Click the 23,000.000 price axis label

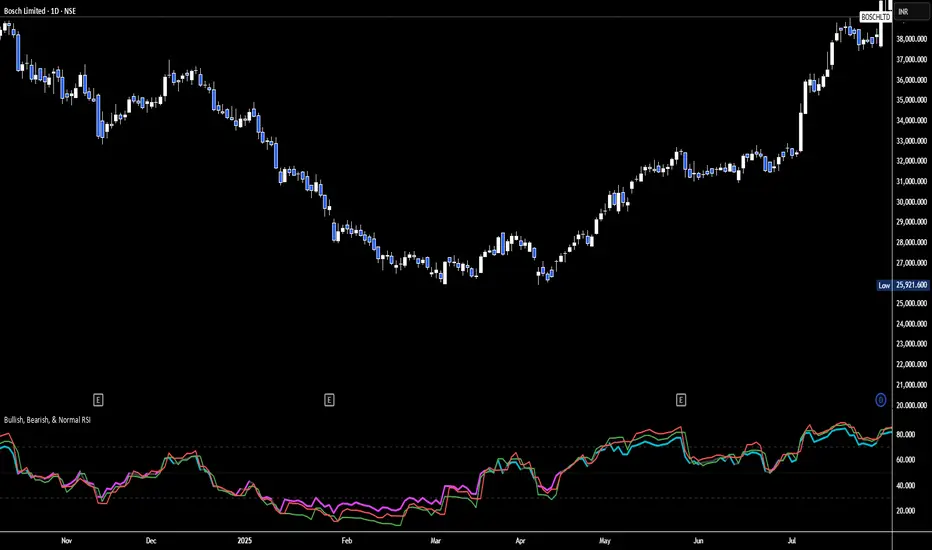tap(912, 344)
